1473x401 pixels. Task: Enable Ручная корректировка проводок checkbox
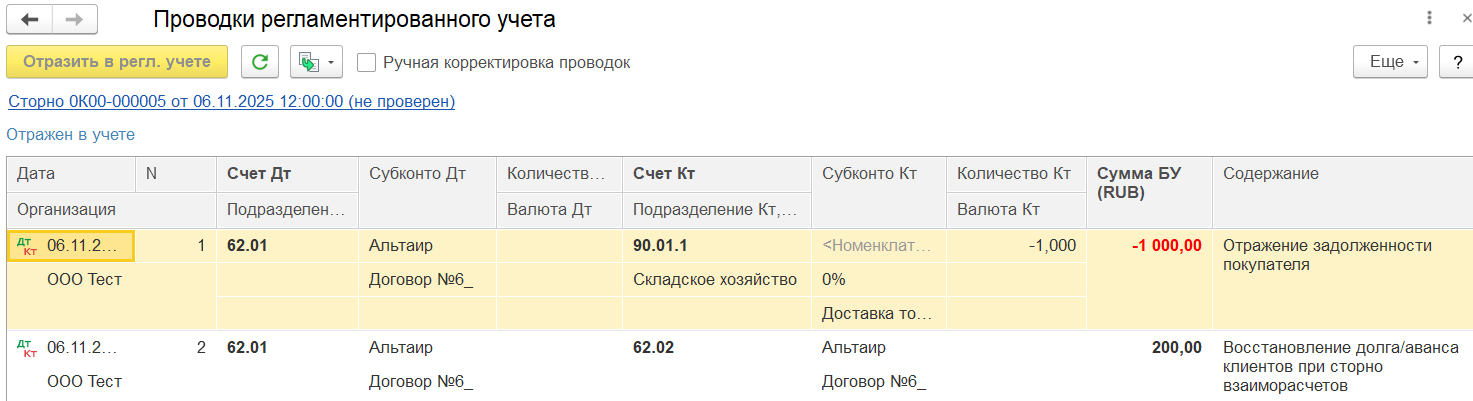(x=367, y=62)
